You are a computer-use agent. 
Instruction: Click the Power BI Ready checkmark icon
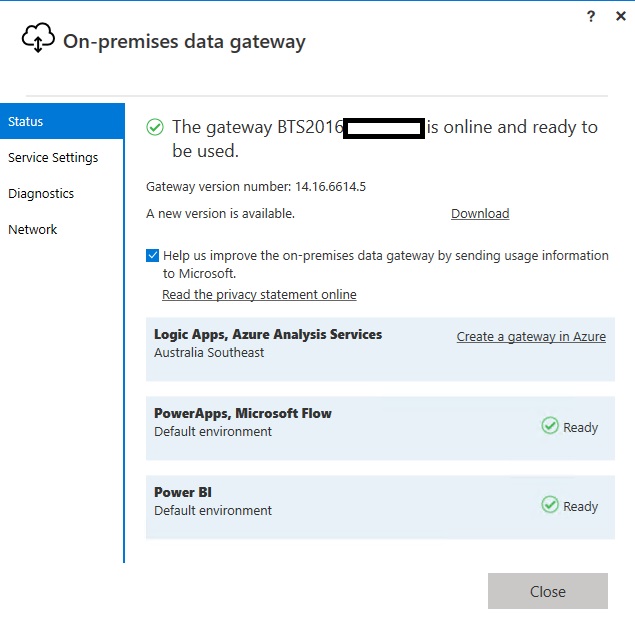tap(550, 505)
